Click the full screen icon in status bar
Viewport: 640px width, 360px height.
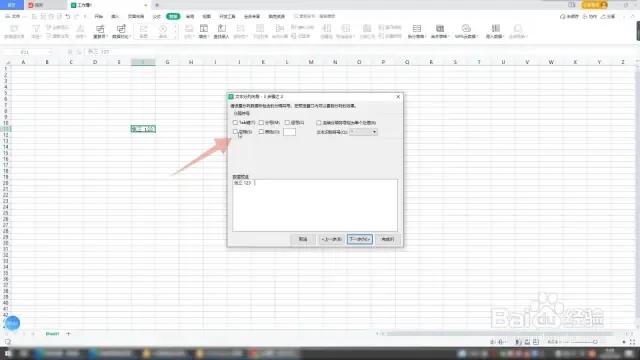tap(632, 342)
